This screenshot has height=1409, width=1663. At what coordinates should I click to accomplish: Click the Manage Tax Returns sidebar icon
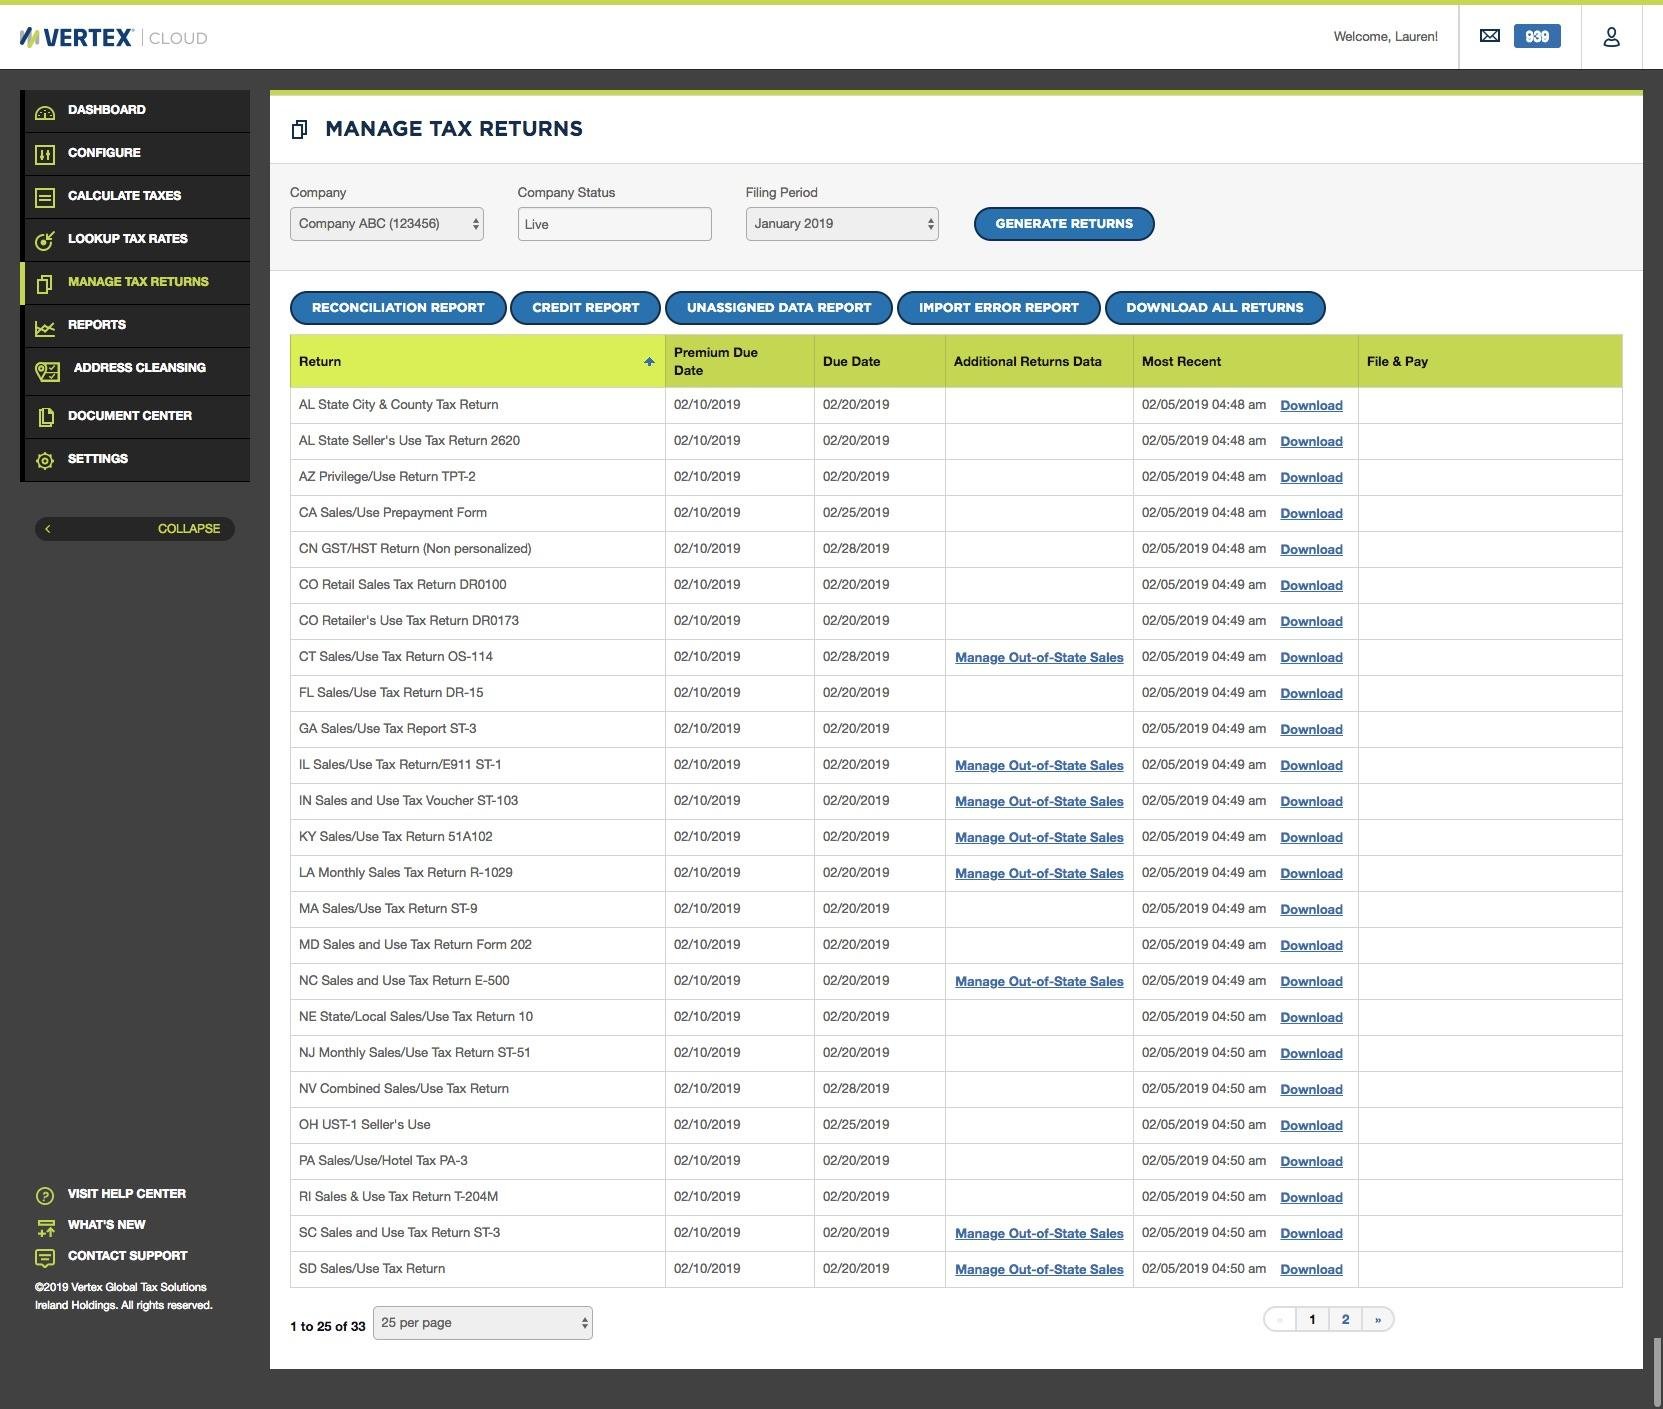[x=45, y=283]
